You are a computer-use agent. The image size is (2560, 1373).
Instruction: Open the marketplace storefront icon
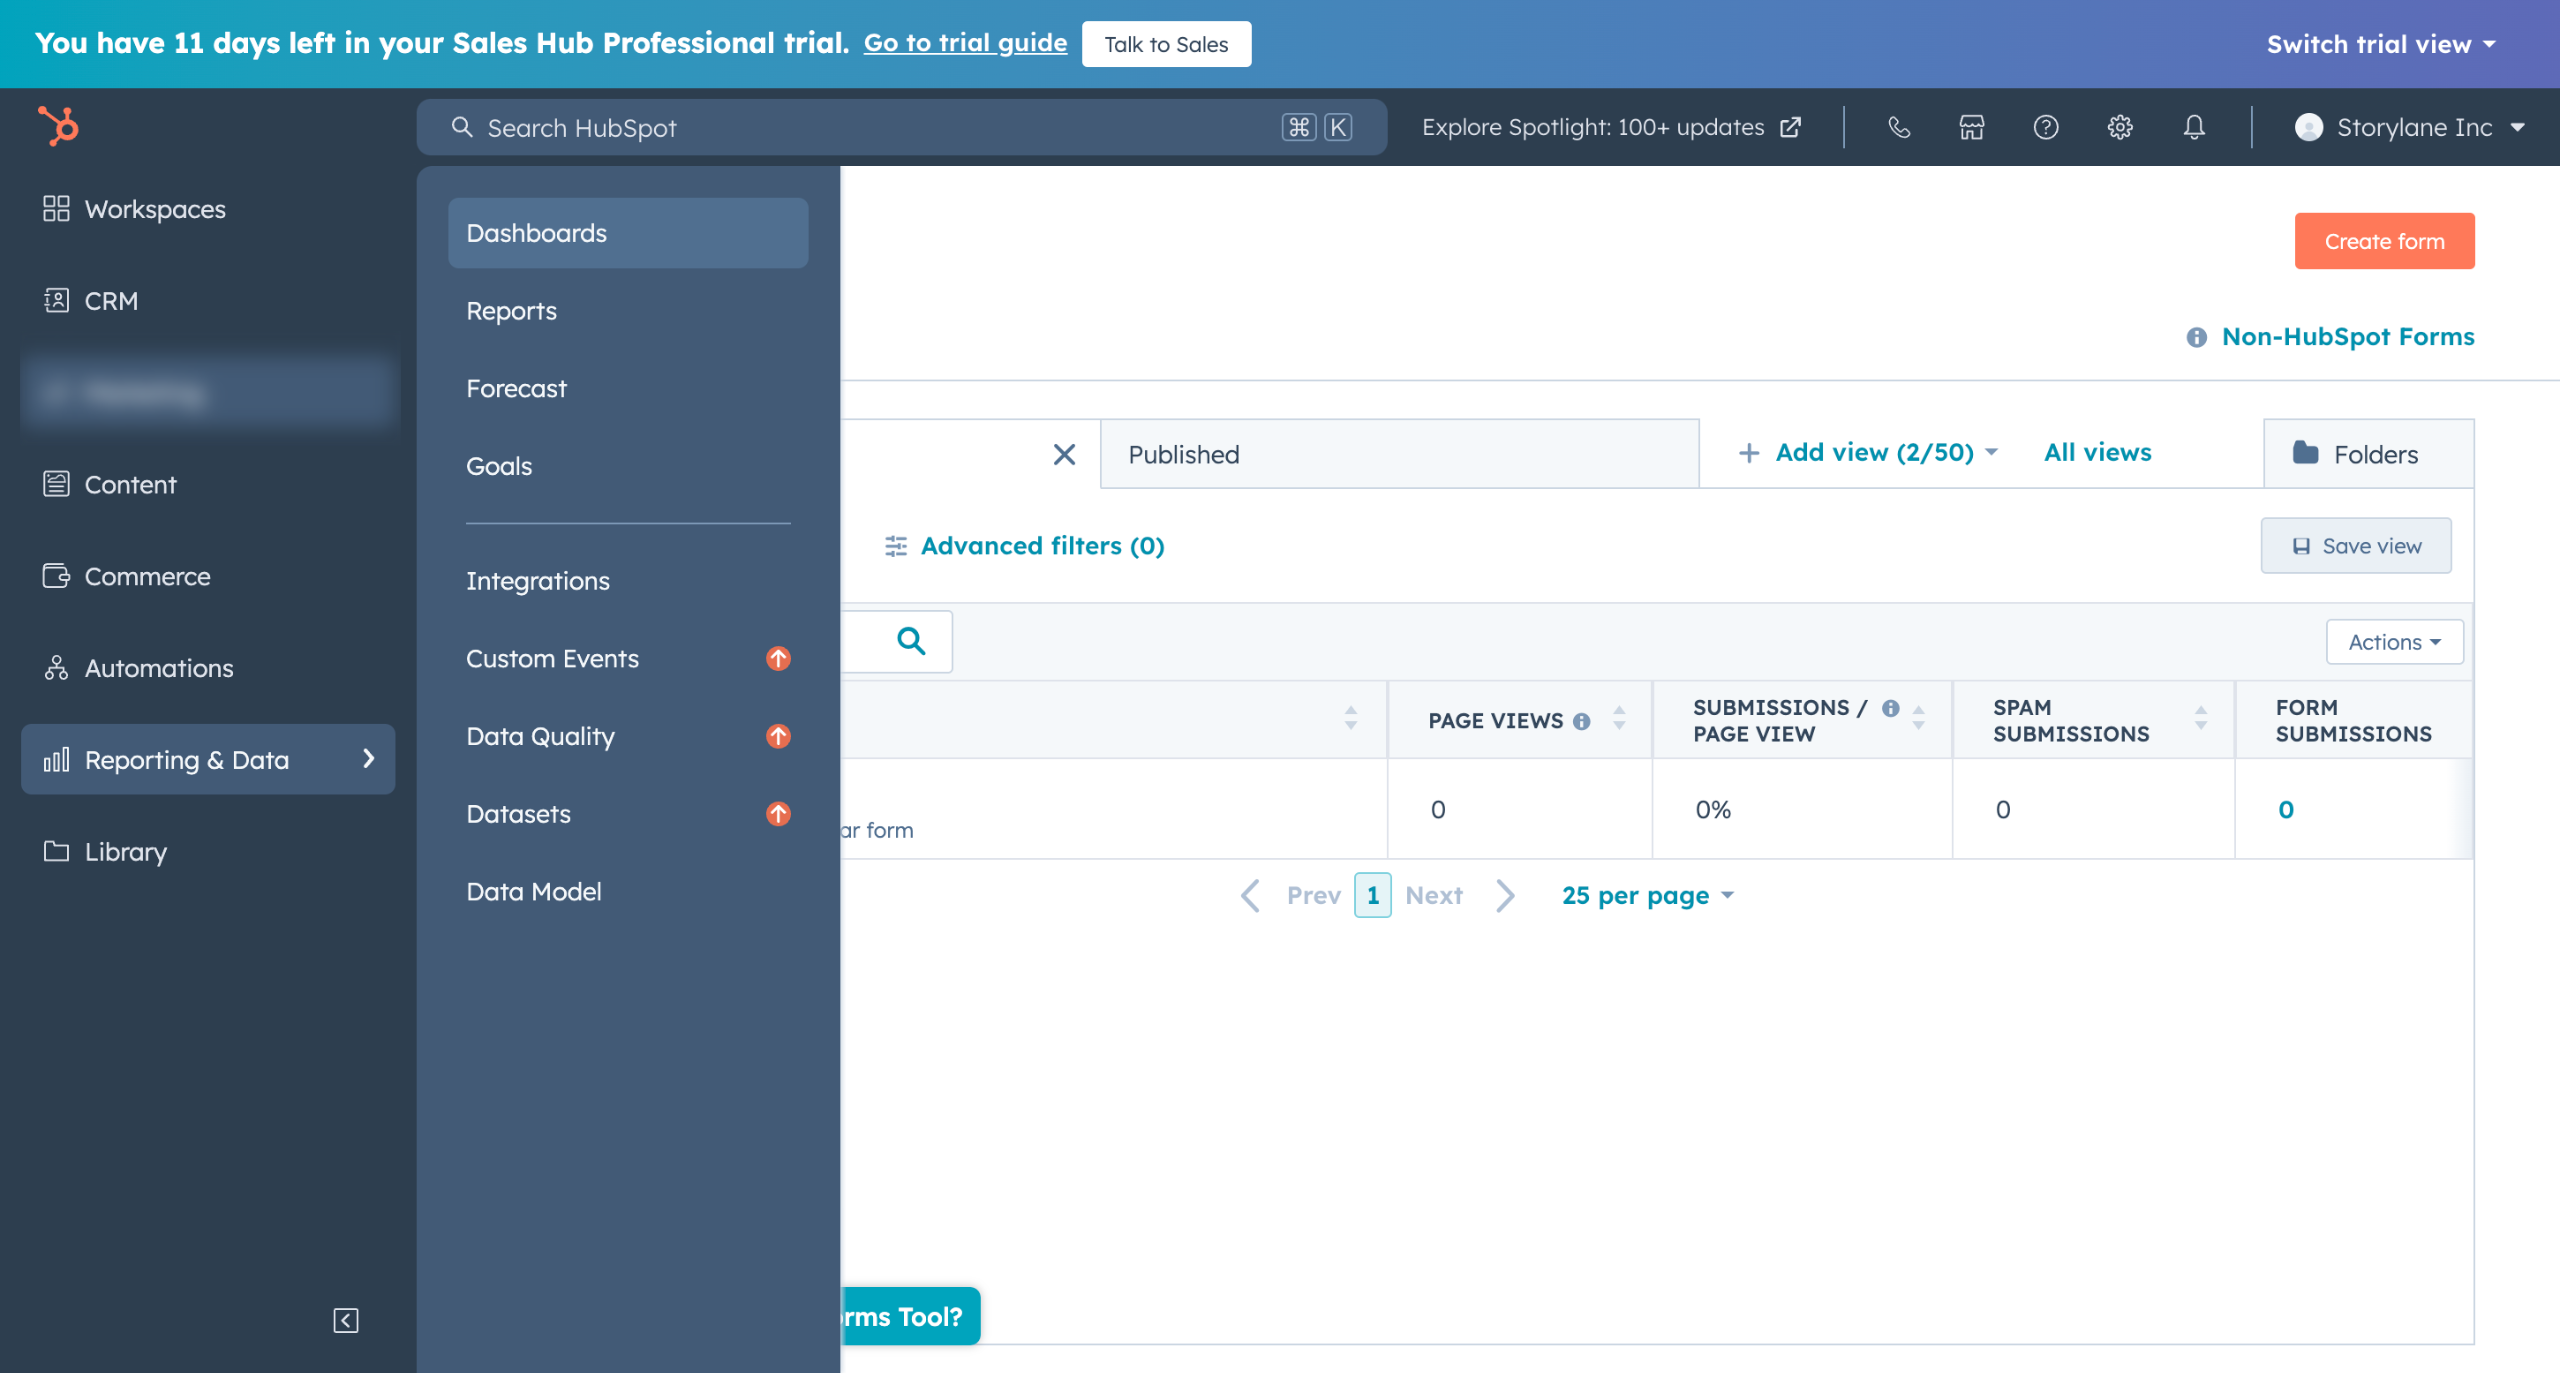pos(1971,127)
